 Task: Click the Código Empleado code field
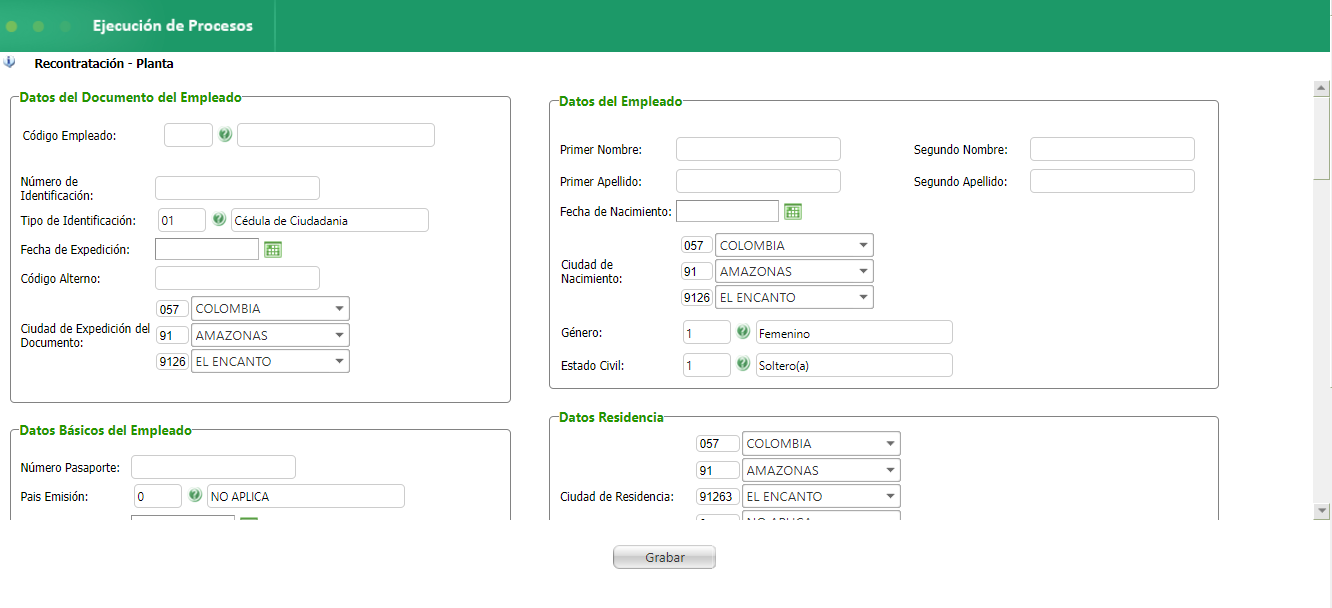188,135
